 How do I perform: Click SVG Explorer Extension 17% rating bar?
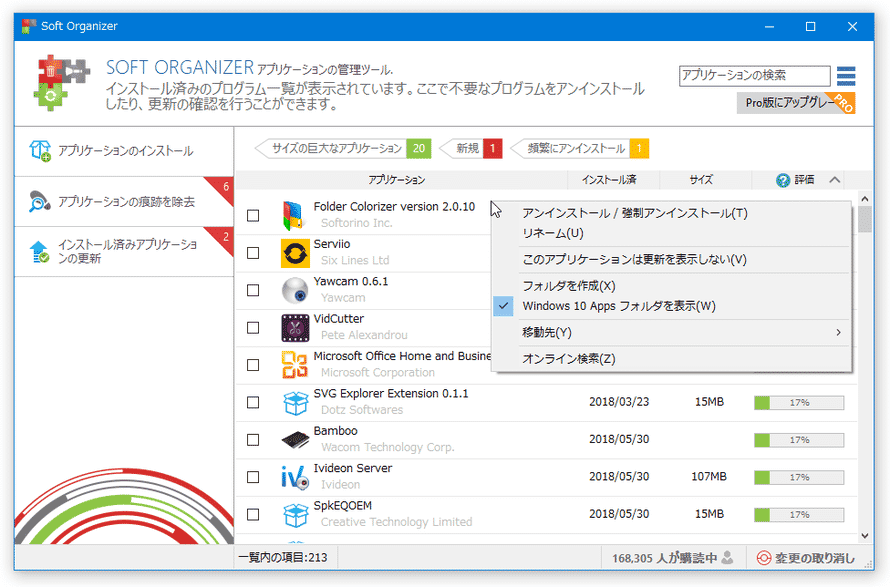(799, 402)
